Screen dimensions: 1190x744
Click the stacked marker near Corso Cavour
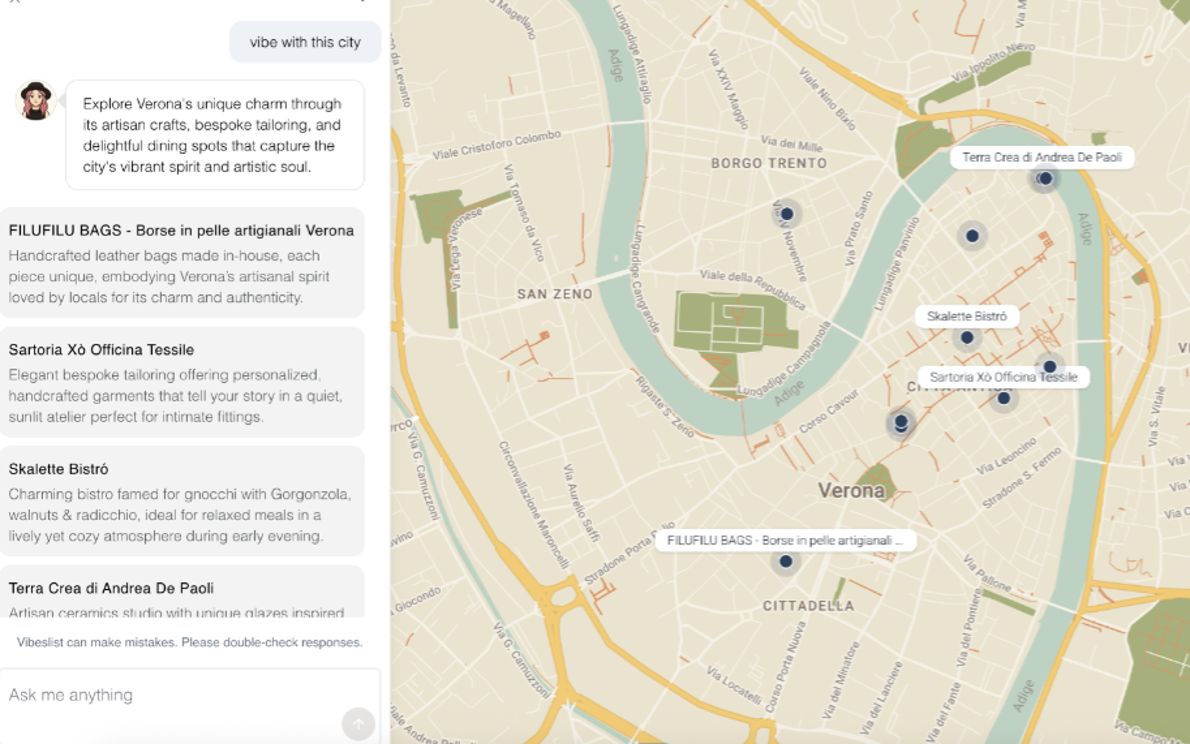(900, 423)
